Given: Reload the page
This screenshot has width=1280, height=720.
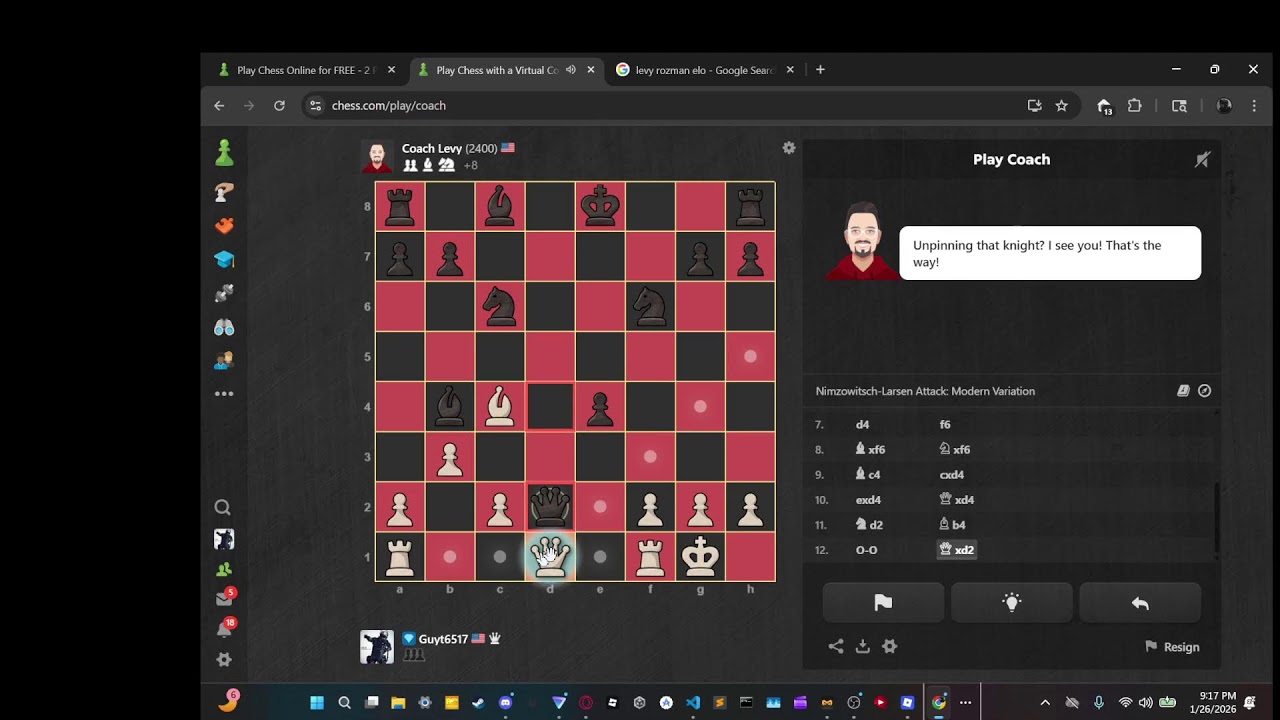Looking at the screenshot, I should point(279,105).
